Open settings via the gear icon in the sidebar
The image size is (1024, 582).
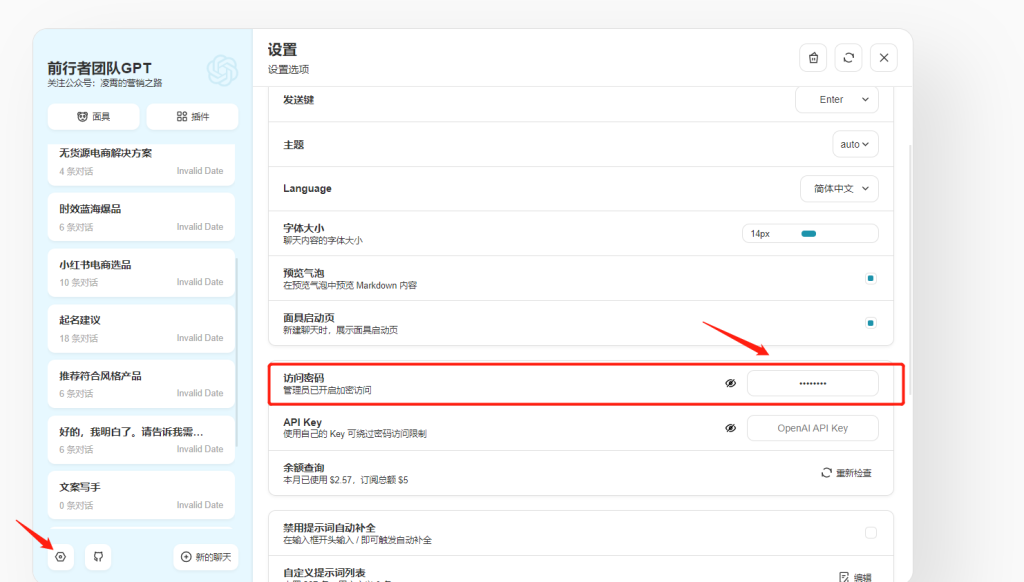tap(61, 557)
